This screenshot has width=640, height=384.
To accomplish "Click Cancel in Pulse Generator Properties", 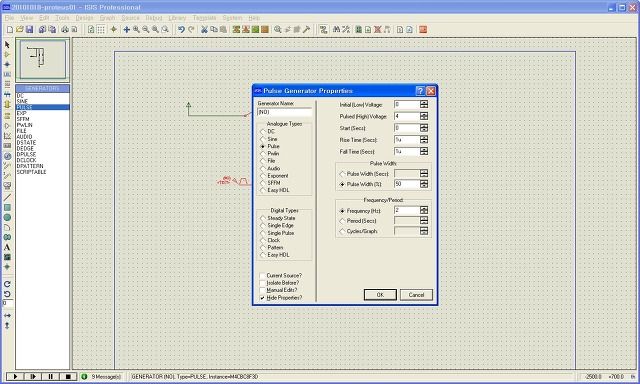I will tap(416, 295).
